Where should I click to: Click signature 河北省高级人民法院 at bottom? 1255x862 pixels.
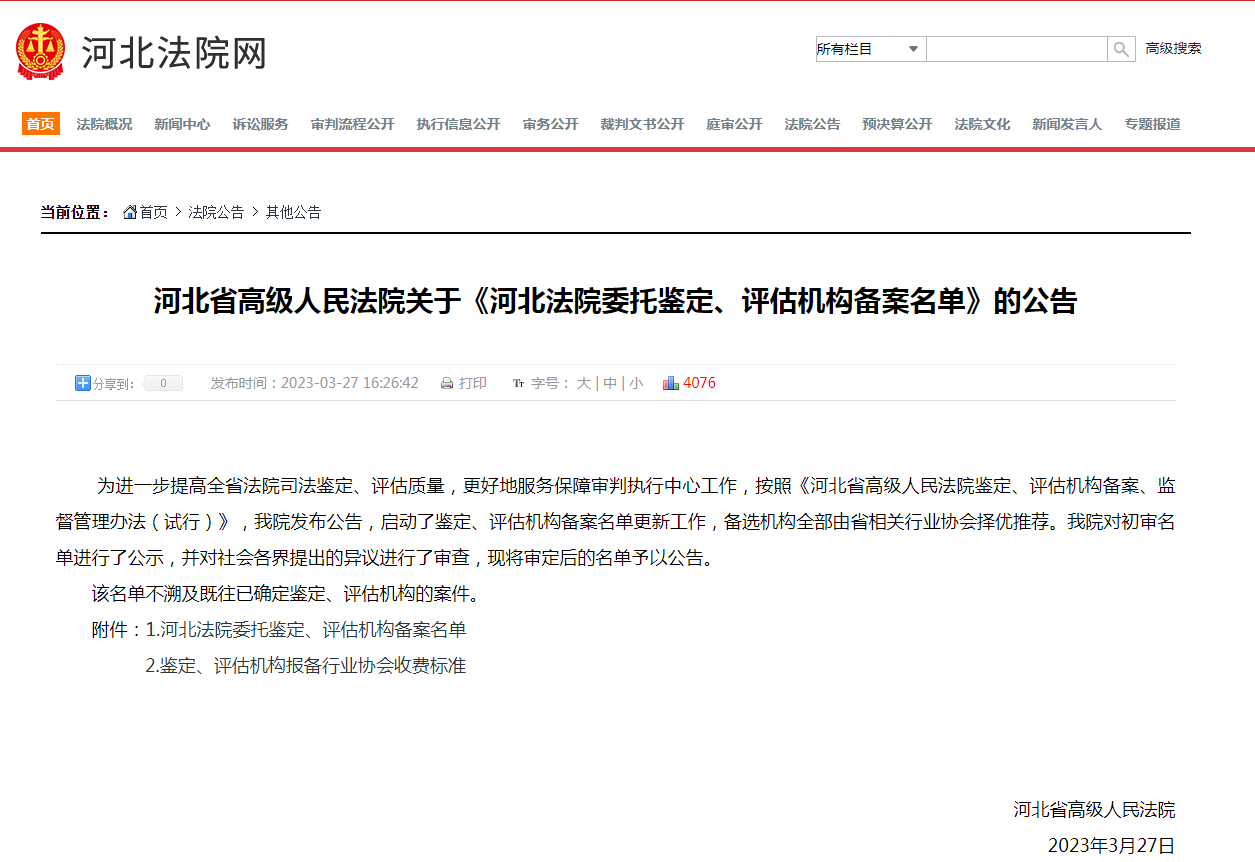click(1094, 810)
